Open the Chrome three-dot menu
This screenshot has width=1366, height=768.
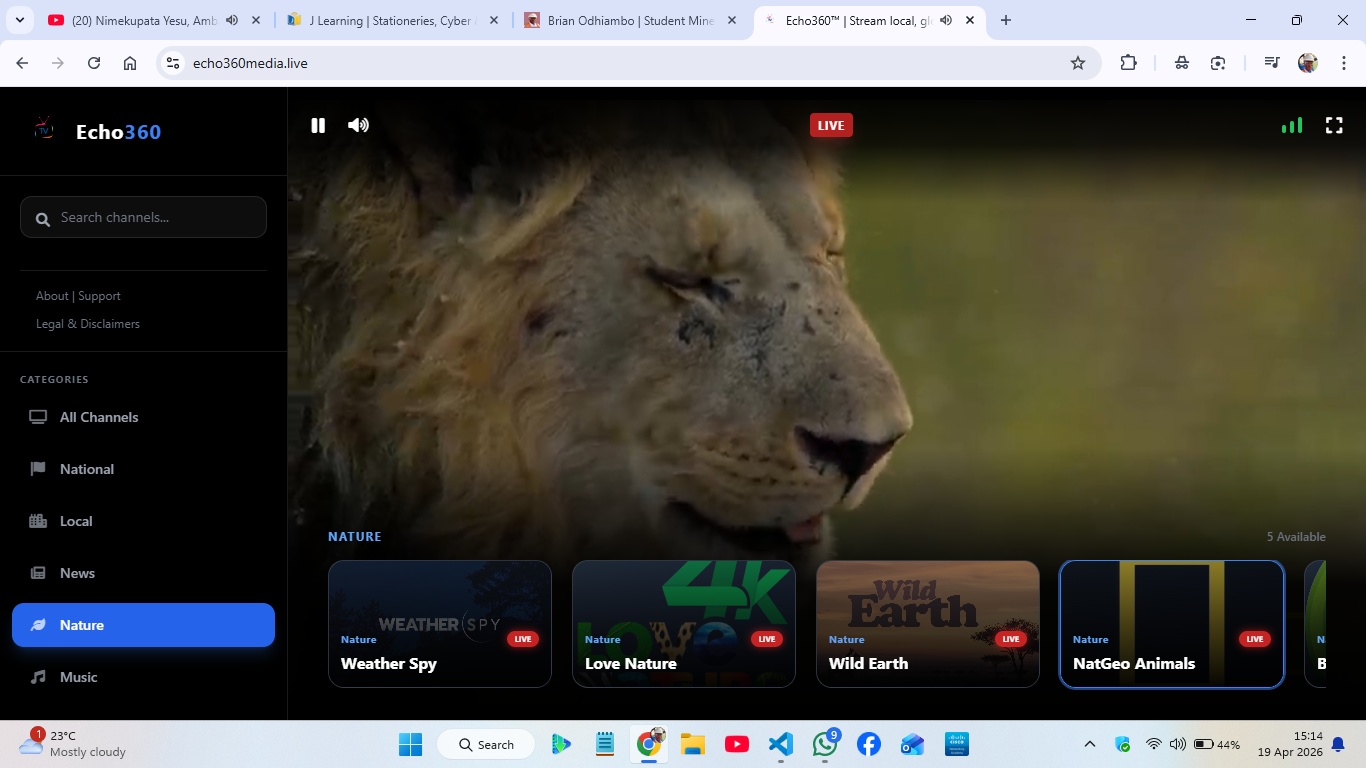pos(1343,63)
